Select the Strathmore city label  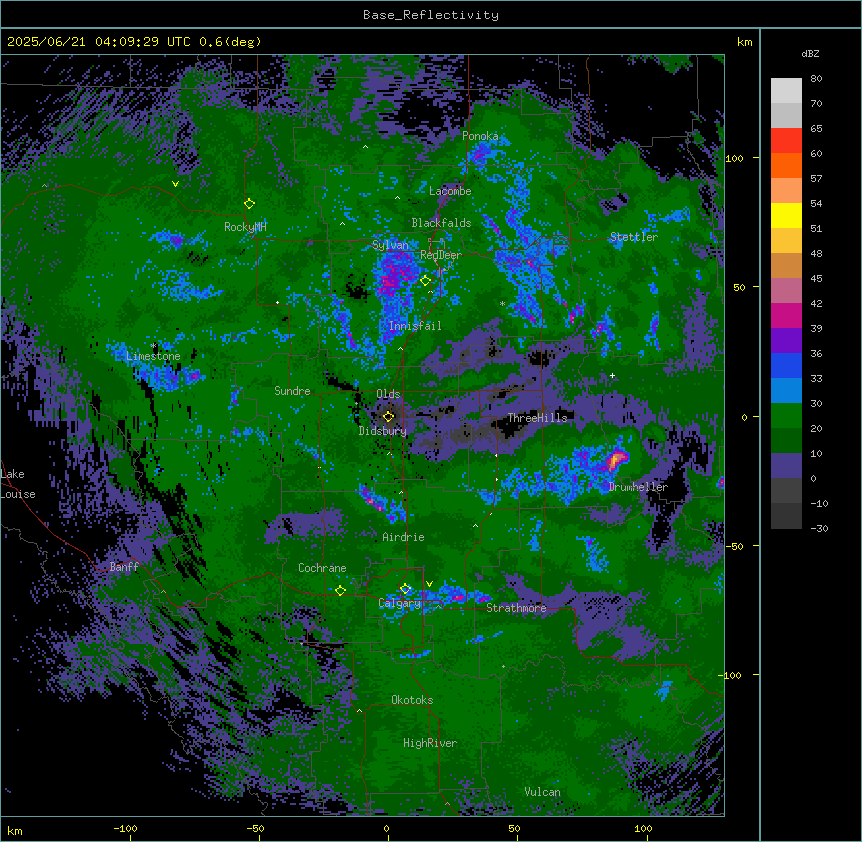(x=516, y=608)
